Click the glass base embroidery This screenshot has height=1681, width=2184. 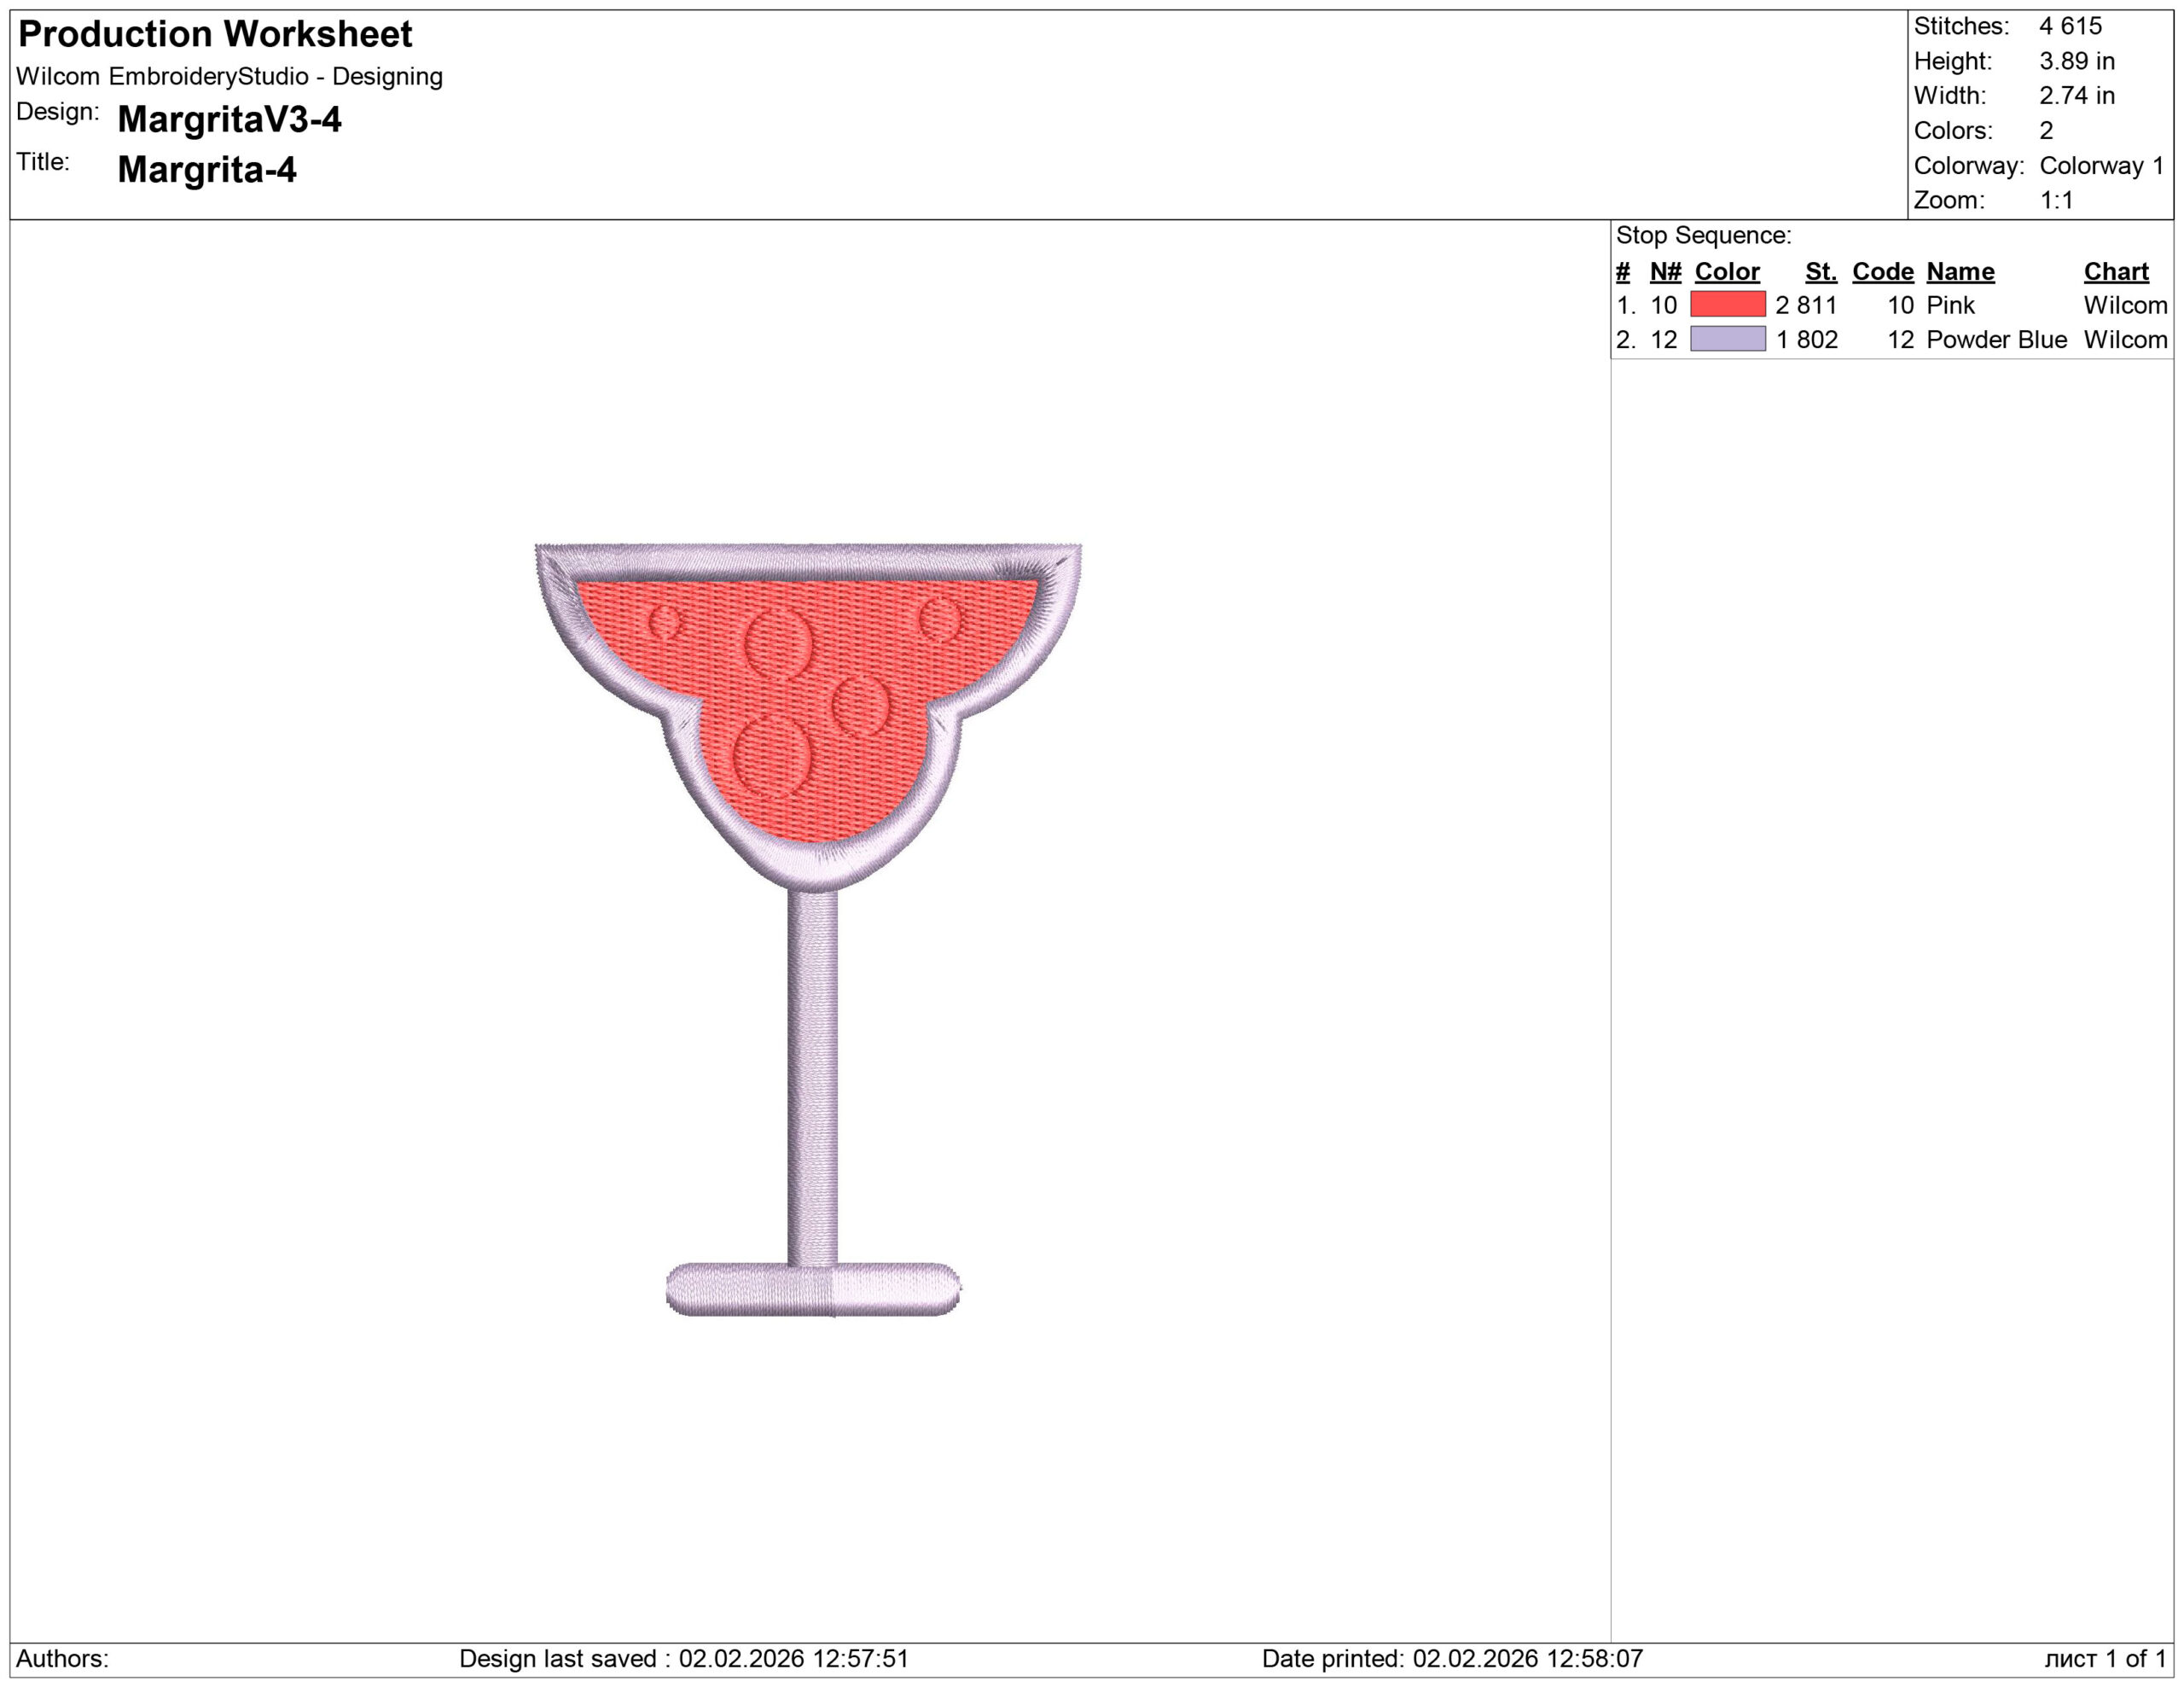tap(812, 1289)
